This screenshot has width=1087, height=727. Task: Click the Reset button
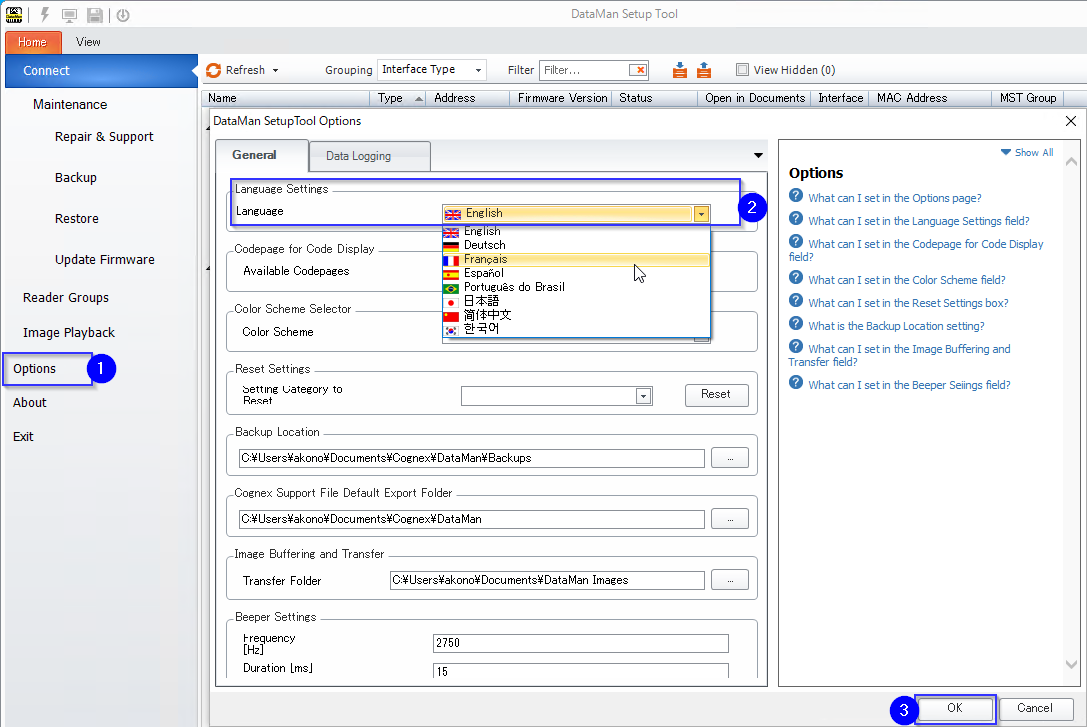tap(716, 395)
